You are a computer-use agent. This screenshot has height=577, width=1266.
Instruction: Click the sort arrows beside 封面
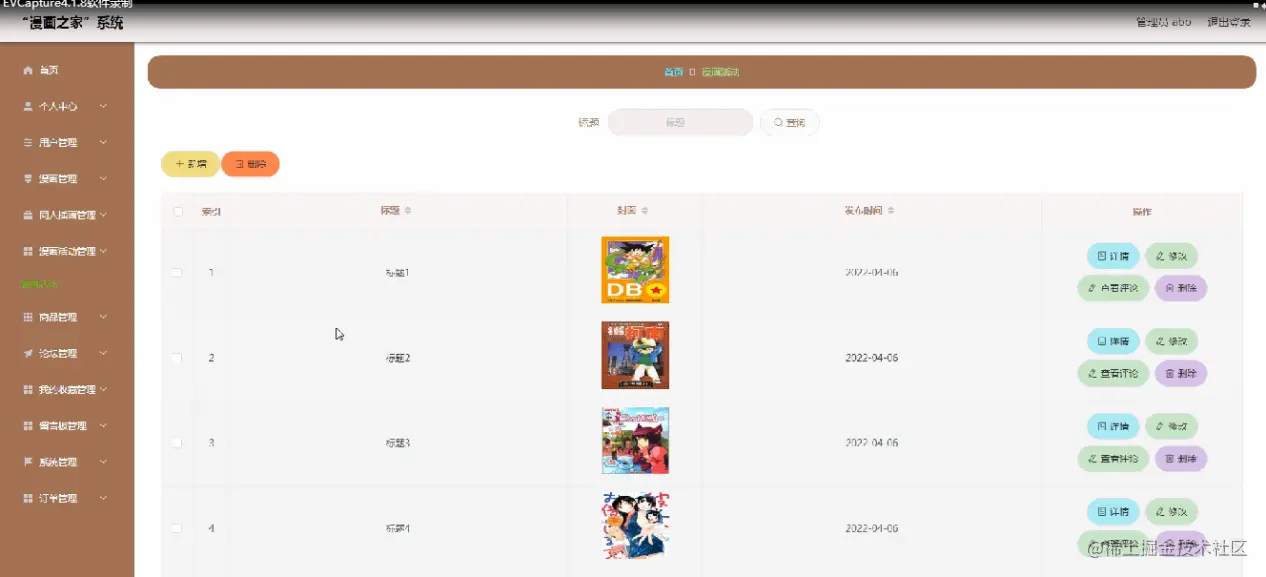[645, 211]
